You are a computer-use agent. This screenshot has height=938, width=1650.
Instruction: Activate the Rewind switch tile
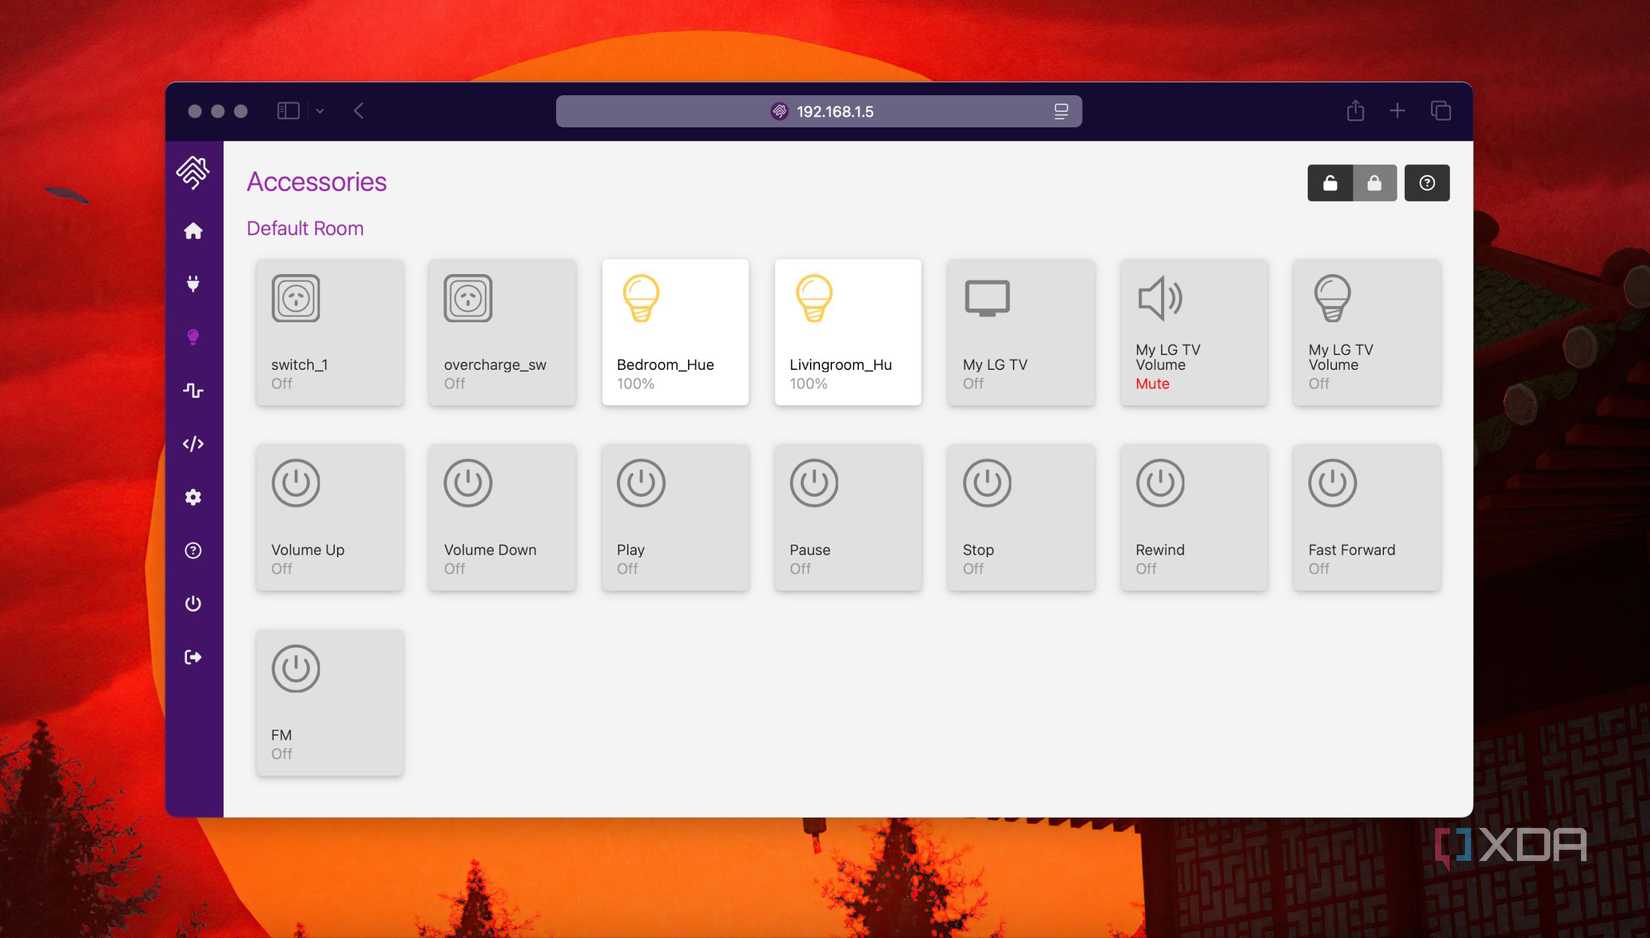coord(1194,517)
